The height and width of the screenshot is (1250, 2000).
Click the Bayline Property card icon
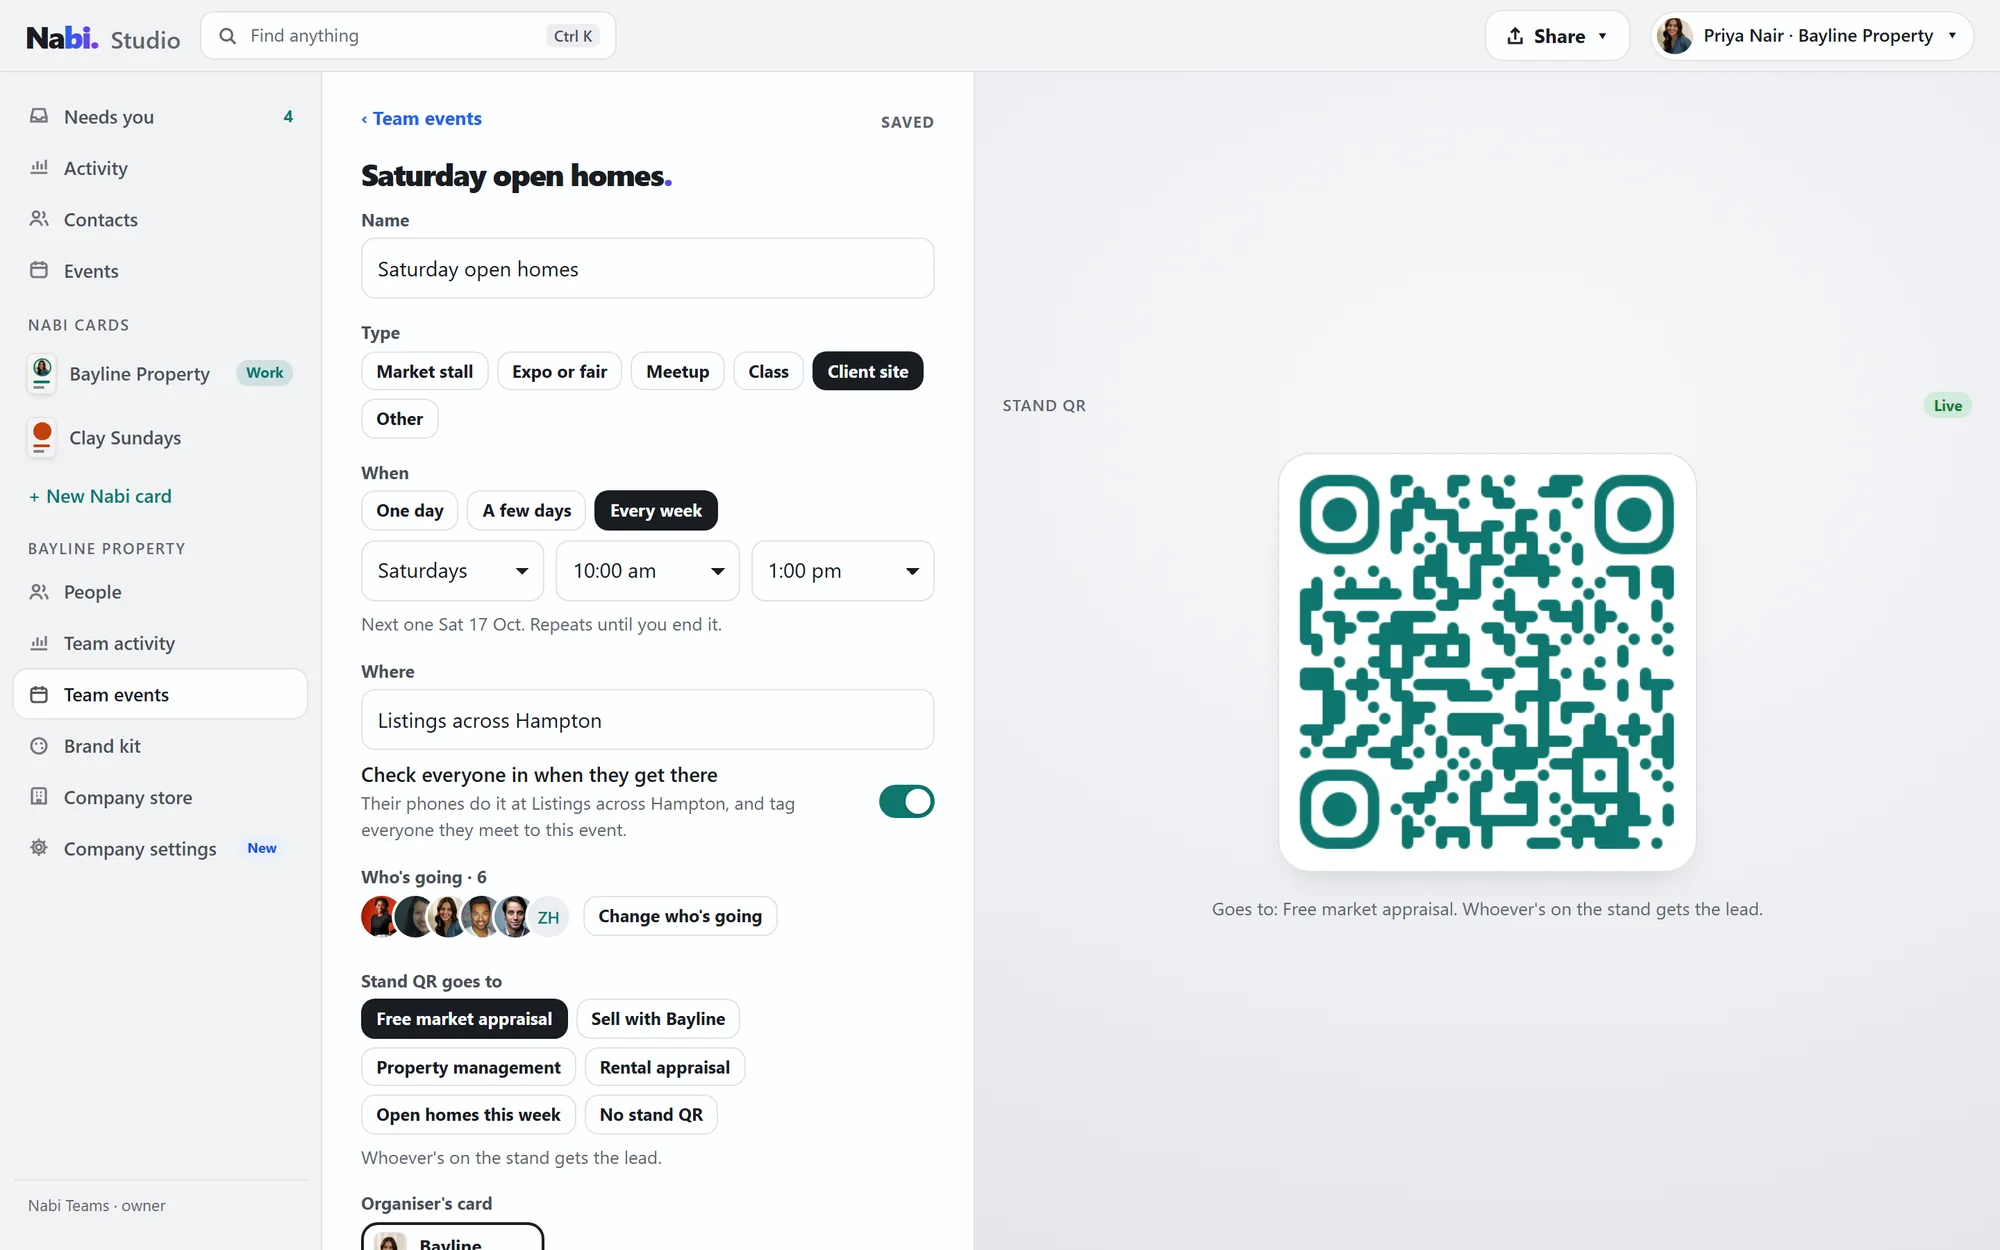(x=42, y=374)
